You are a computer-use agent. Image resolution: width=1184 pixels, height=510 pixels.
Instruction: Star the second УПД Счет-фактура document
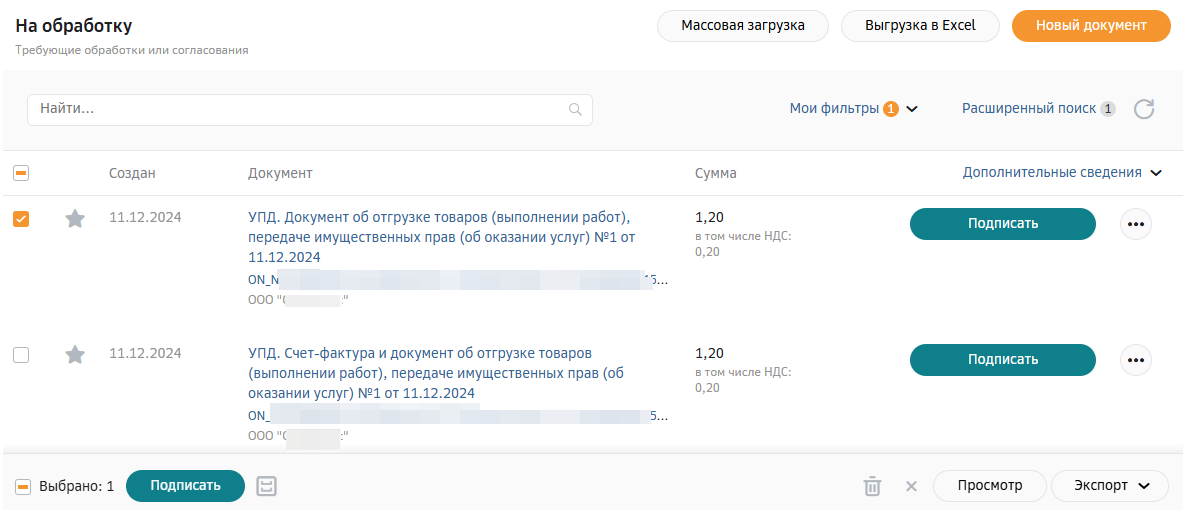75,354
